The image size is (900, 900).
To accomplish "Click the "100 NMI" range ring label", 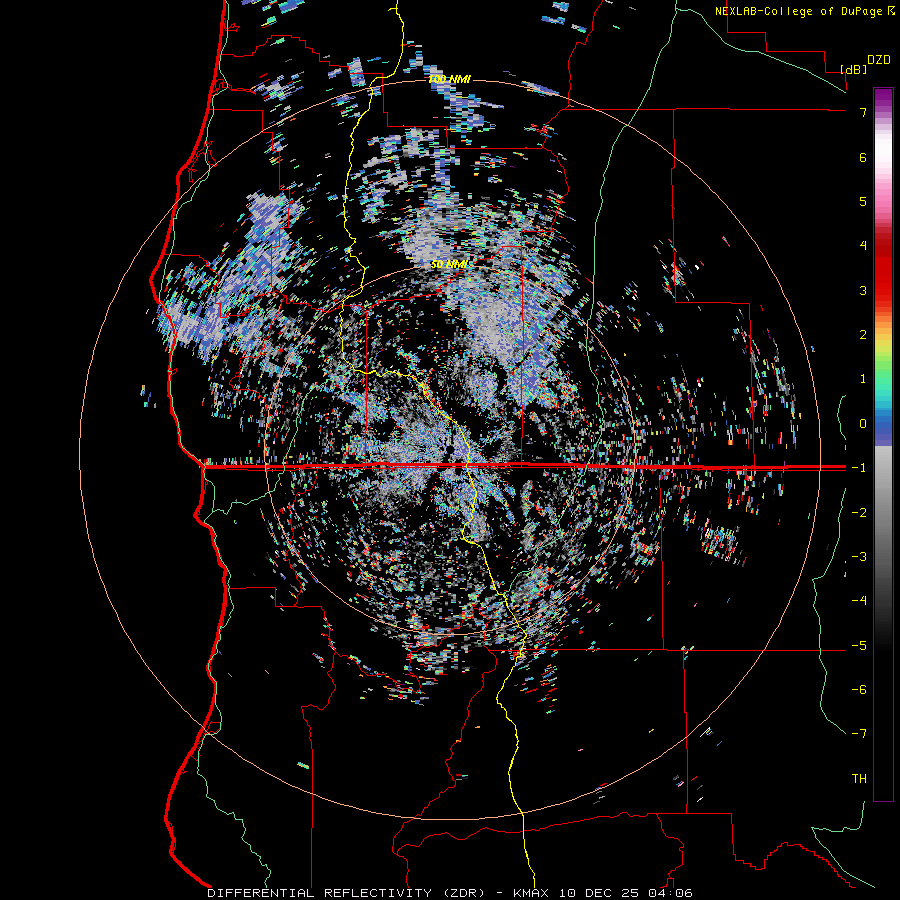I will click(450, 79).
